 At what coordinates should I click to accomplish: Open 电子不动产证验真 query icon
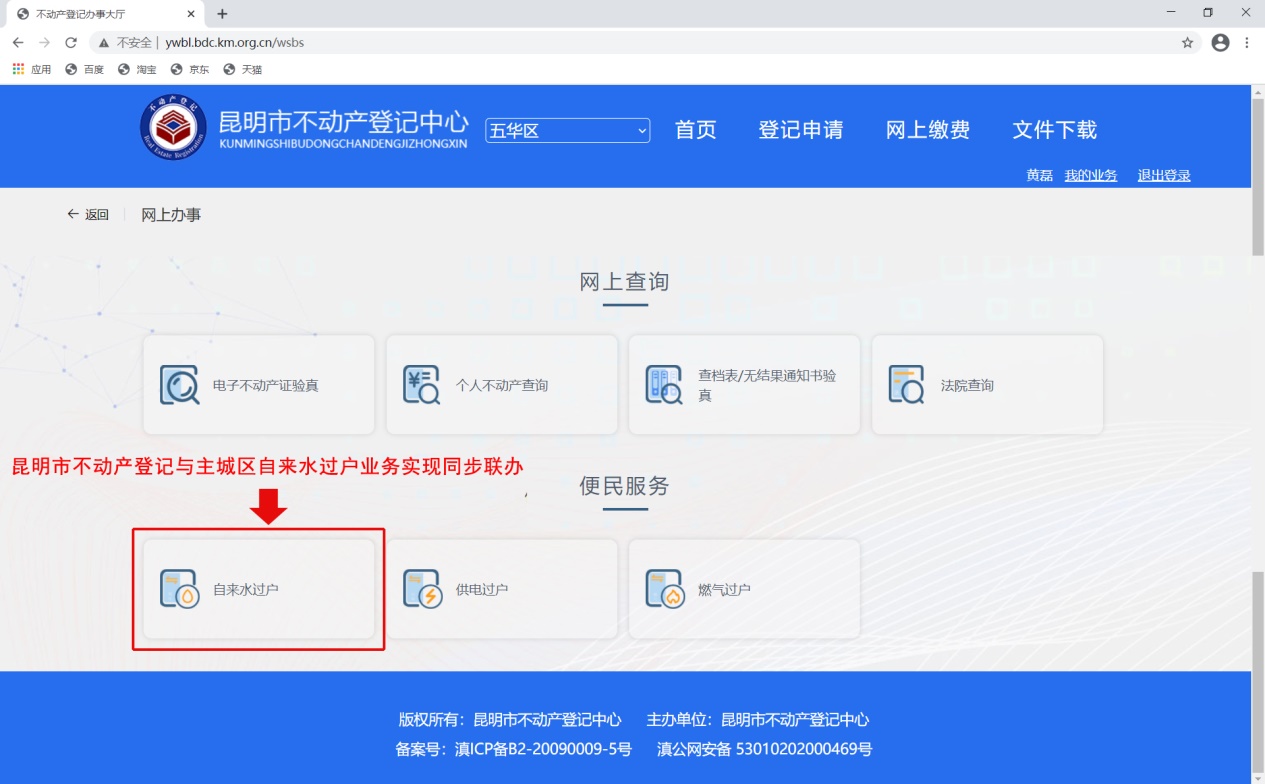(180, 385)
